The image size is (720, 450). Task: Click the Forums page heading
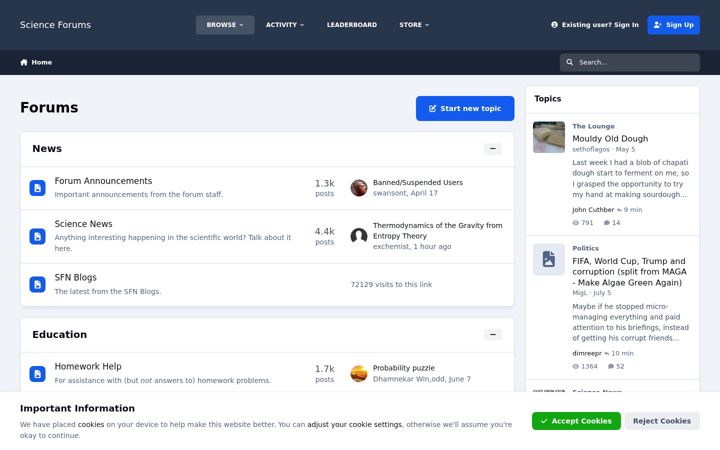tap(49, 107)
